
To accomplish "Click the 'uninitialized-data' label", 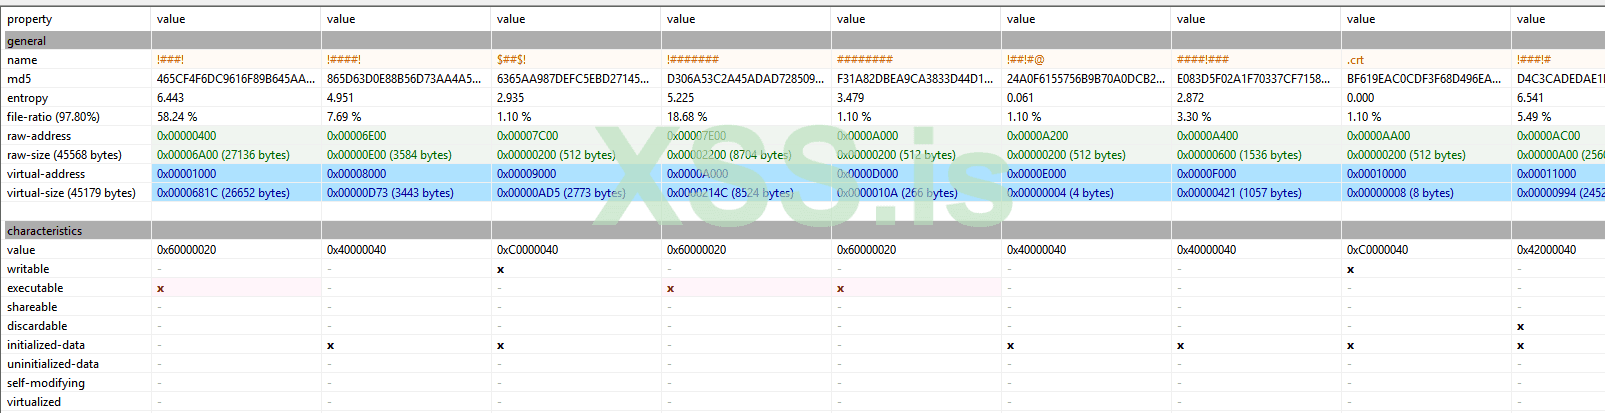I will tap(53, 364).
